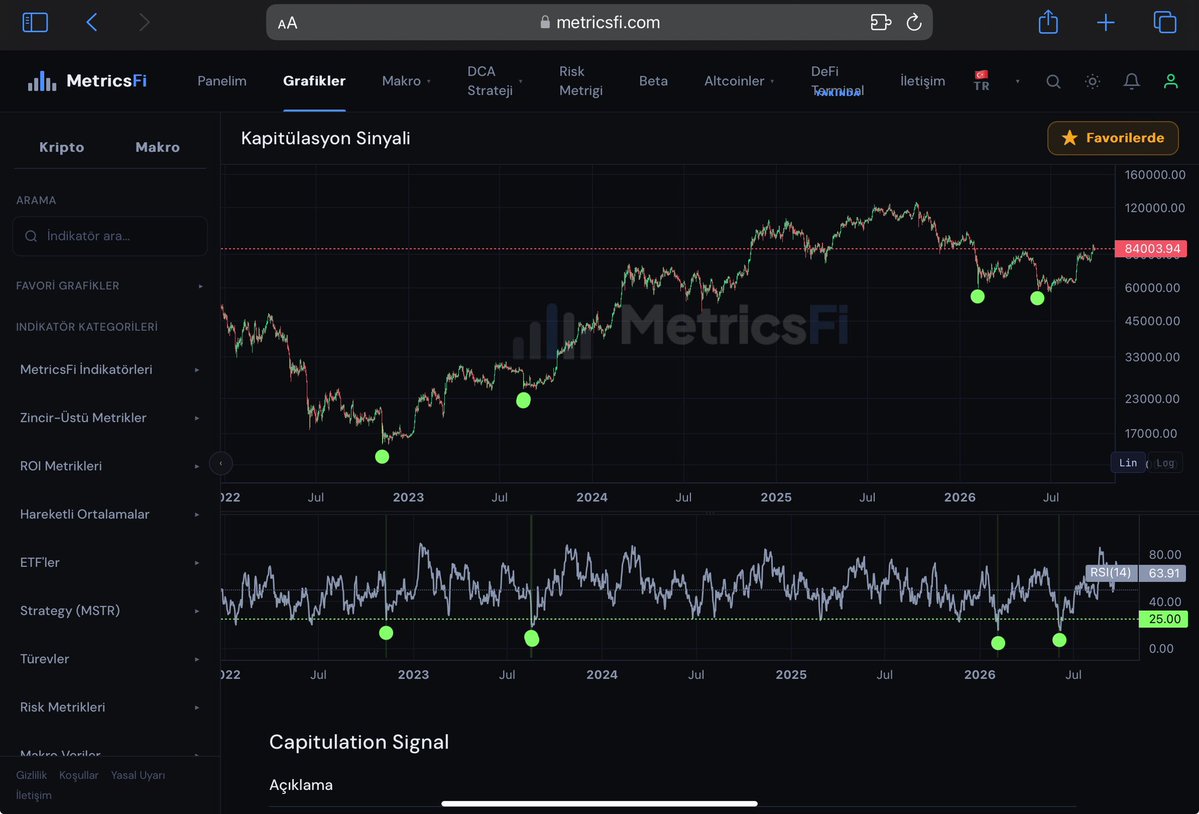This screenshot has width=1199, height=814.
Task: Open the Beta nav item
Action: 653,81
